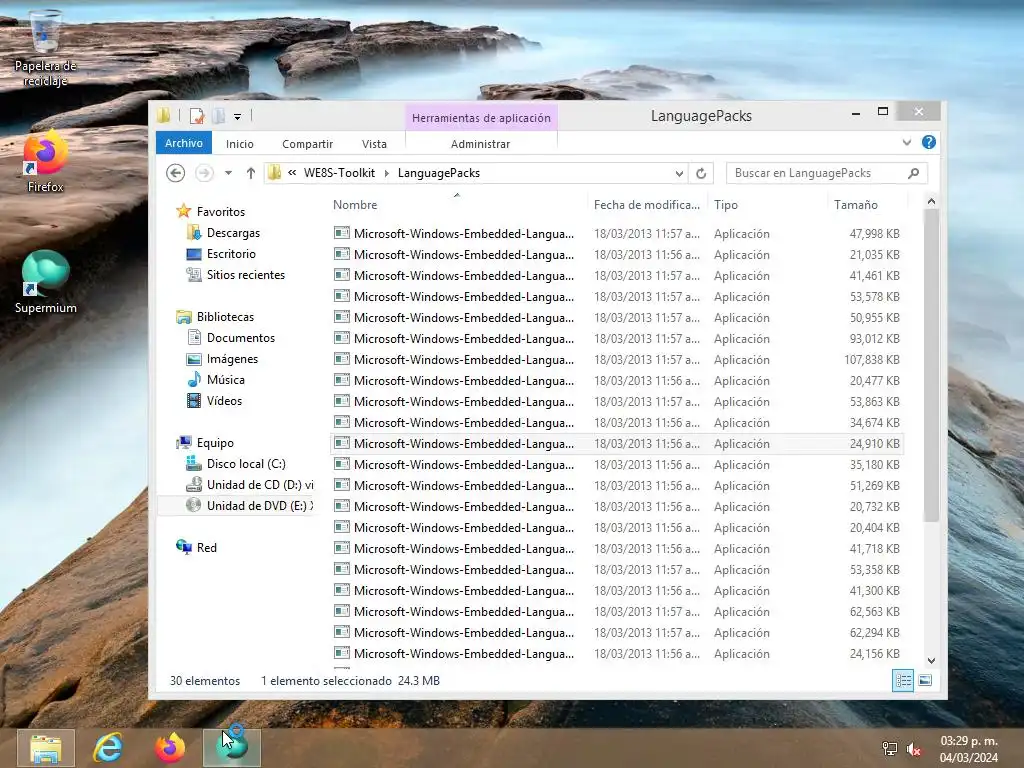
Task: Open the Documentos library
Action: click(x=240, y=338)
